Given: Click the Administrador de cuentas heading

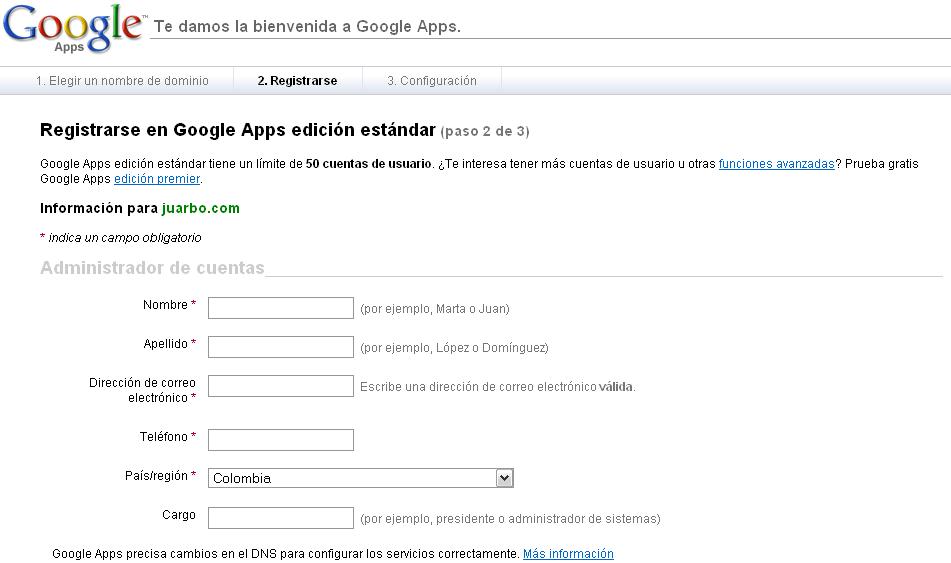Looking at the screenshot, I should (x=152, y=268).
